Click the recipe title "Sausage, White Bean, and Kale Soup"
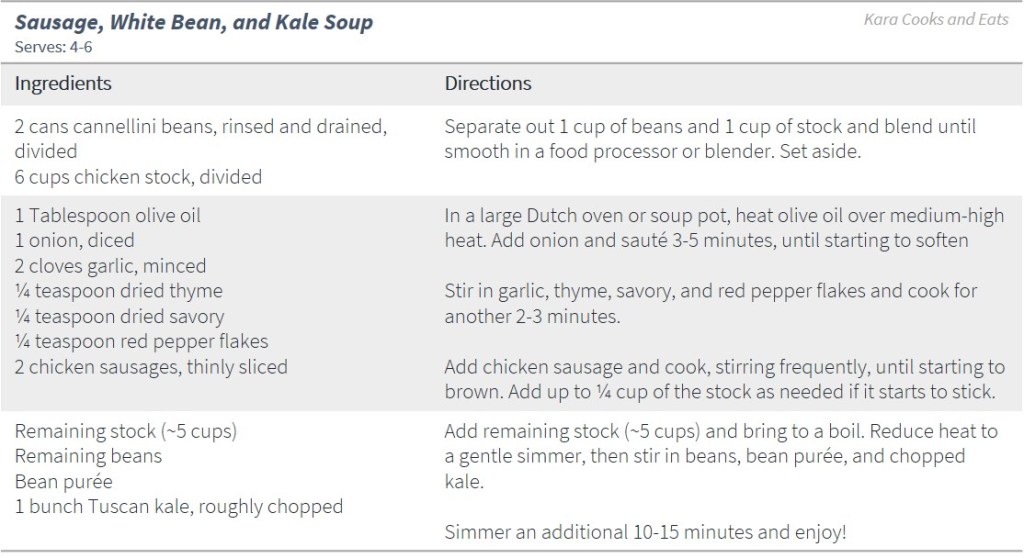This screenshot has width=1024, height=558. 193,21
